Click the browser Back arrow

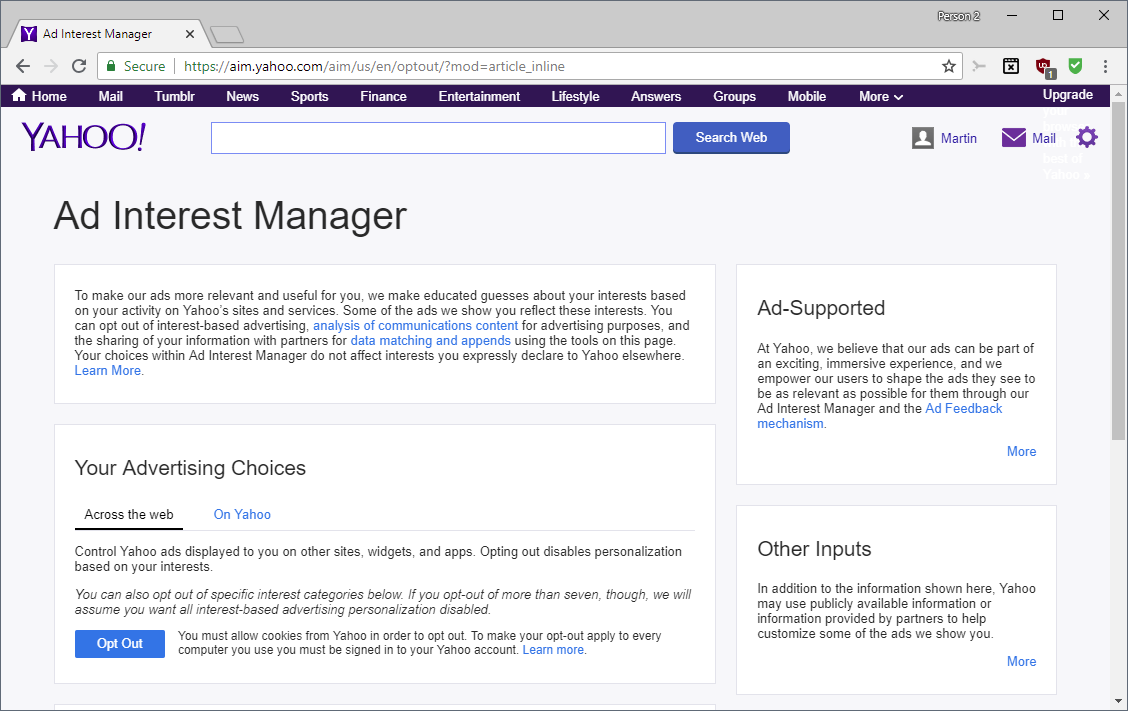point(23,66)
